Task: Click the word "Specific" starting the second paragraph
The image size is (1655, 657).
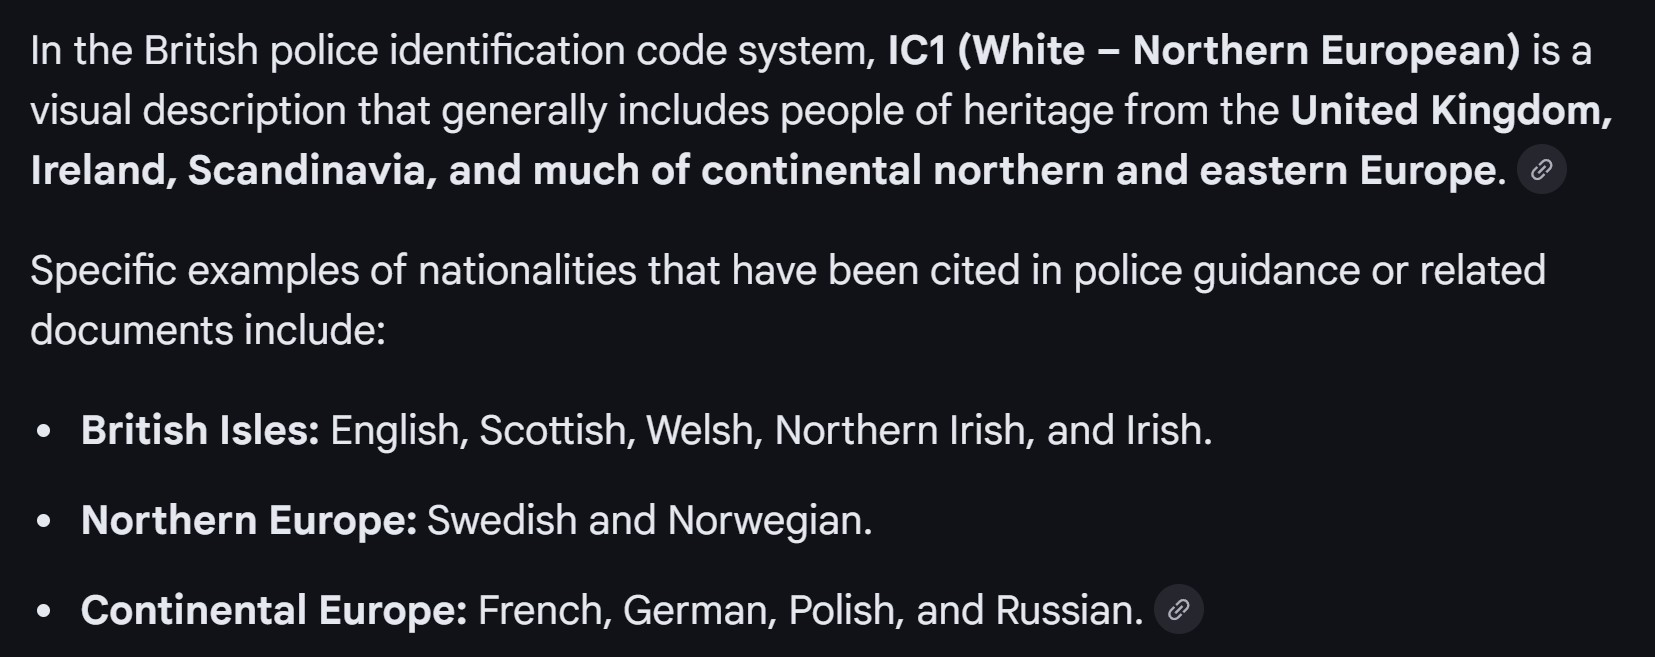Action: click(103, 271)
